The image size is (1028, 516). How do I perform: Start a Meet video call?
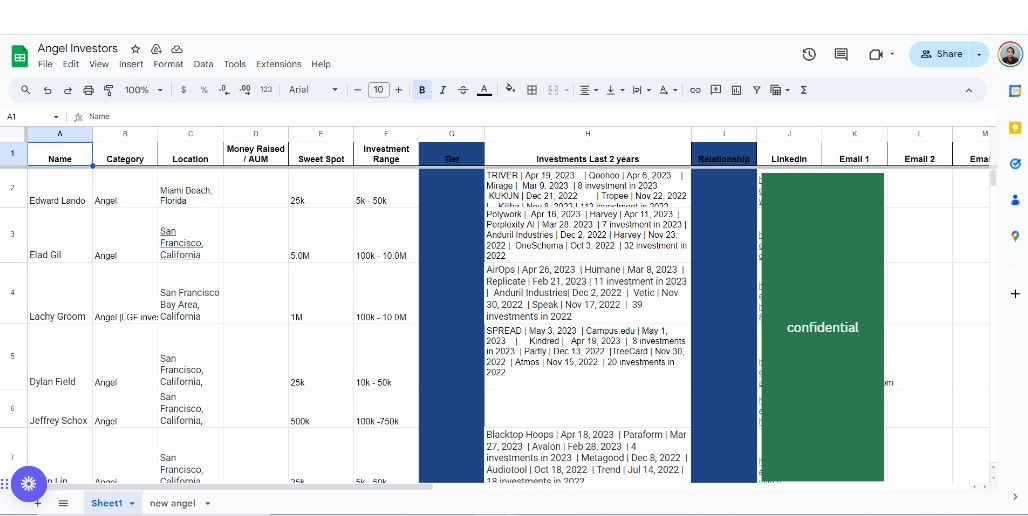click(876, 54)
